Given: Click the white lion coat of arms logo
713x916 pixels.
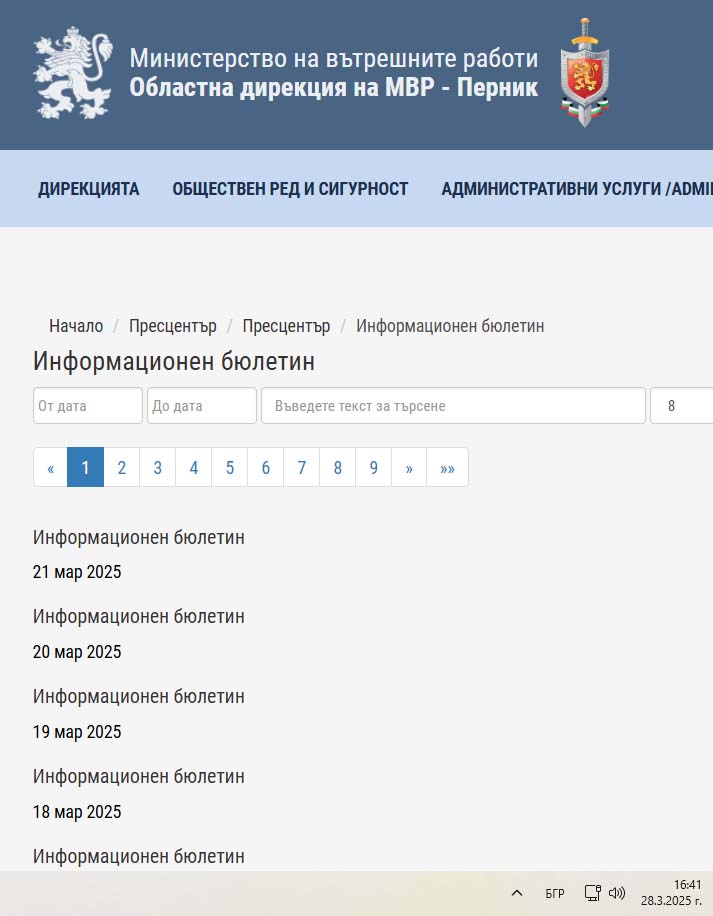Looking at the screenshot, I should tap(72, 73).
